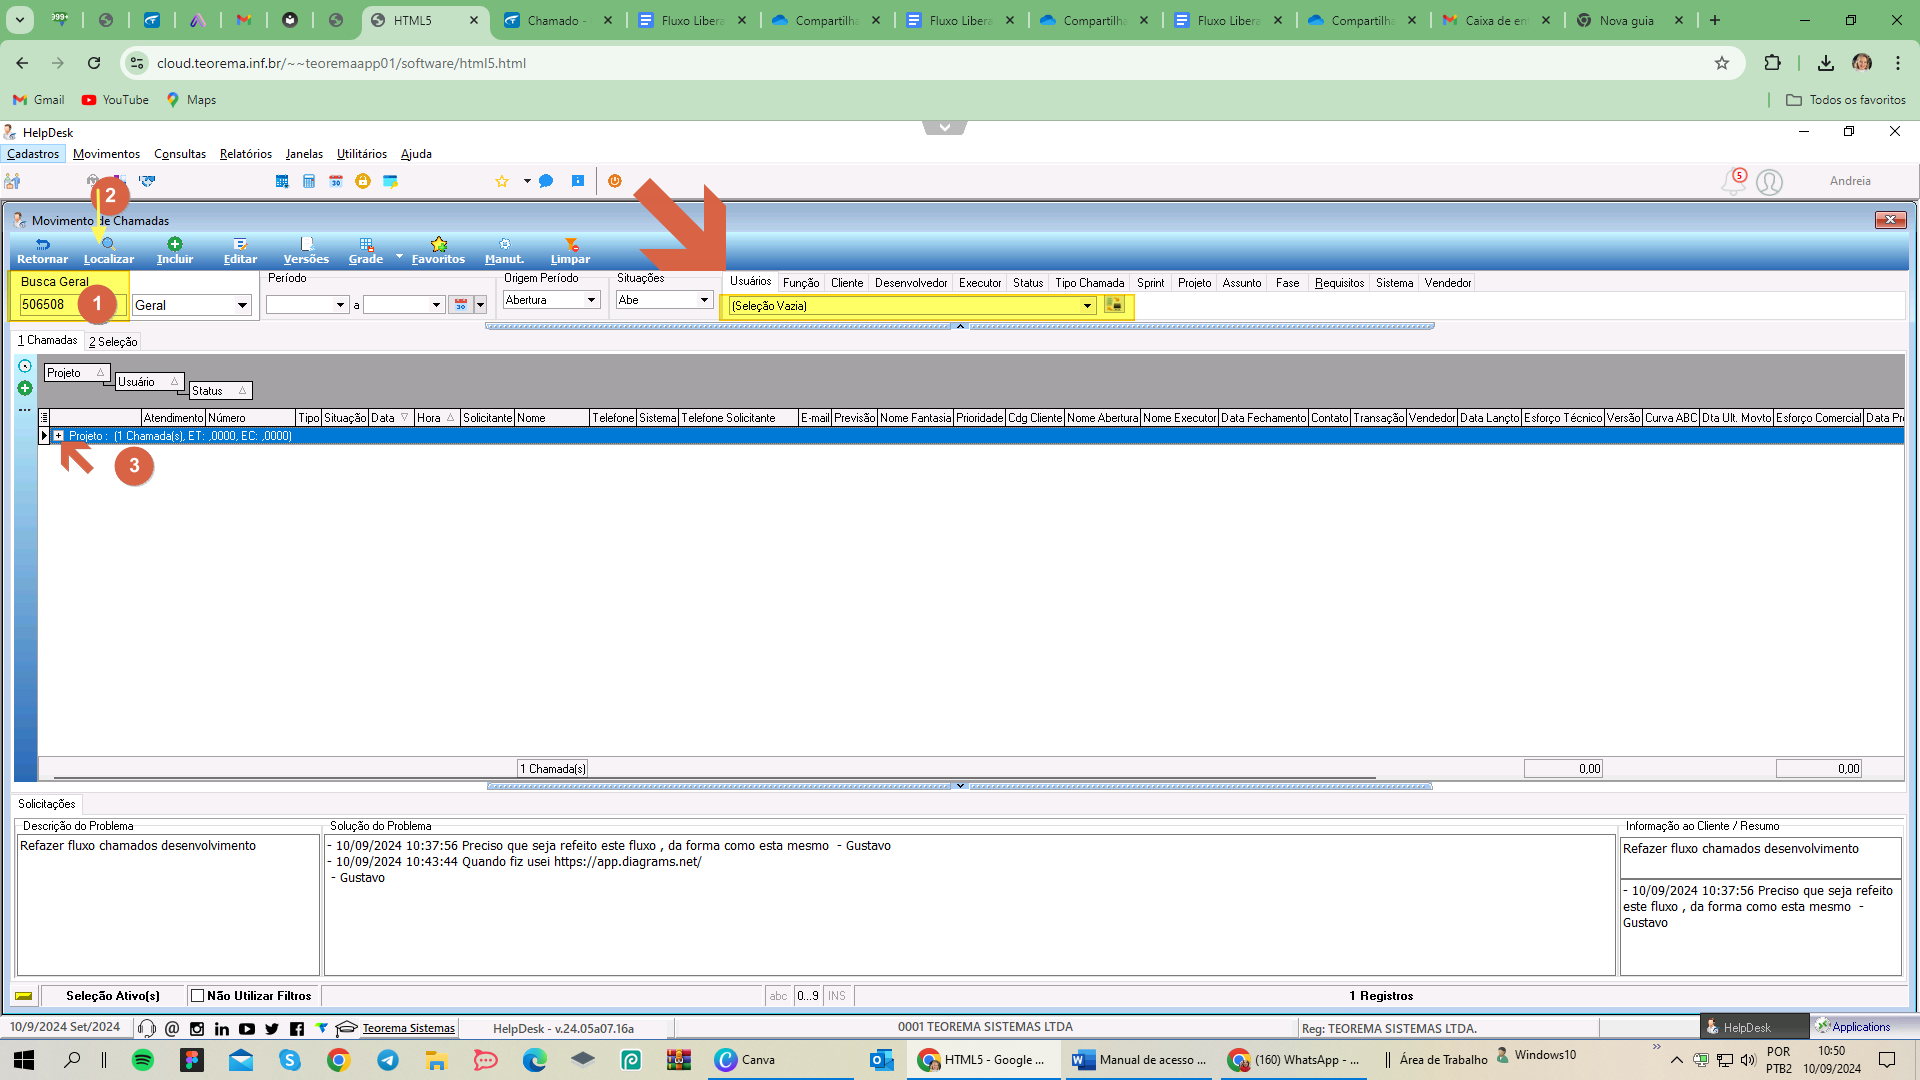Click the green add-group circle icon
The height and width of the screenshot is (1080, 1920).
pos(25,388)
